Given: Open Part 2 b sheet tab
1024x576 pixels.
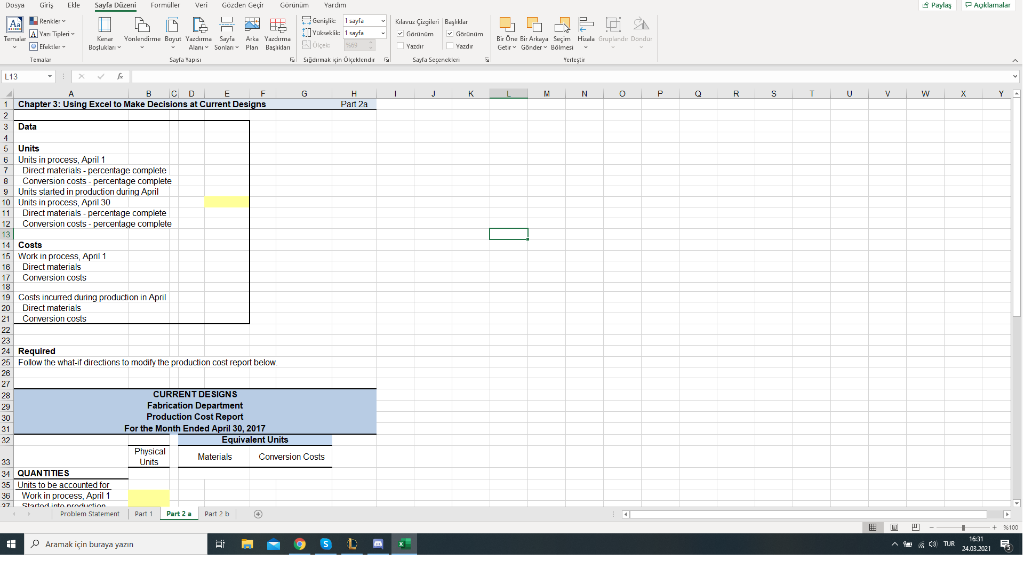Looking at the screenshot, I should tap(217, 514).
